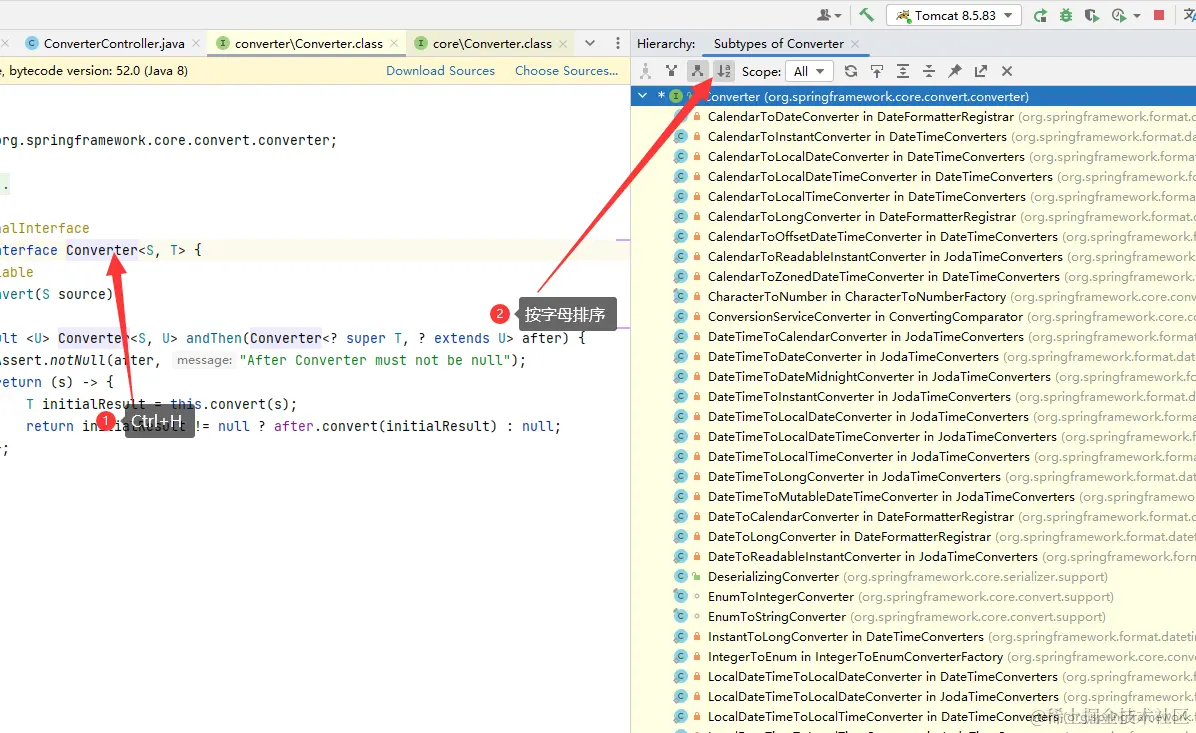This screenshot has height=733, width=1196.
Task: Close the core\Converter.class tab
Action: [x=563, y=43]
